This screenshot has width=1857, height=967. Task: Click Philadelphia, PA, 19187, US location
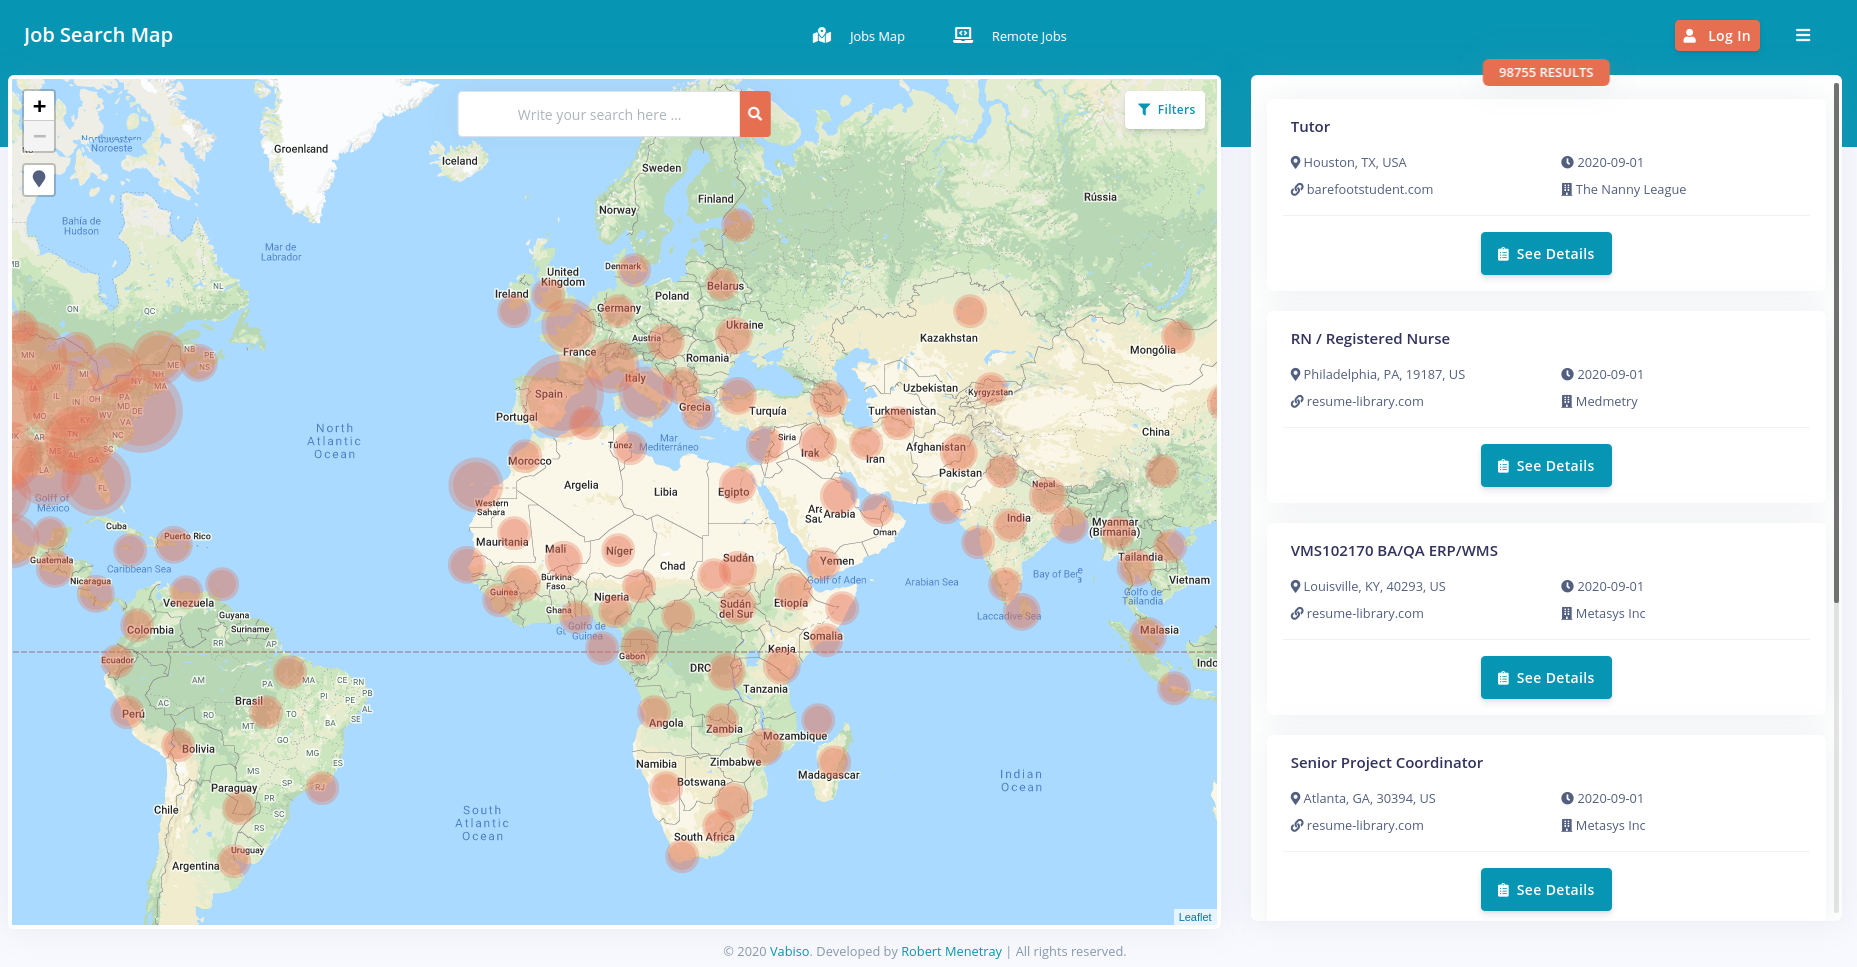1384,374
